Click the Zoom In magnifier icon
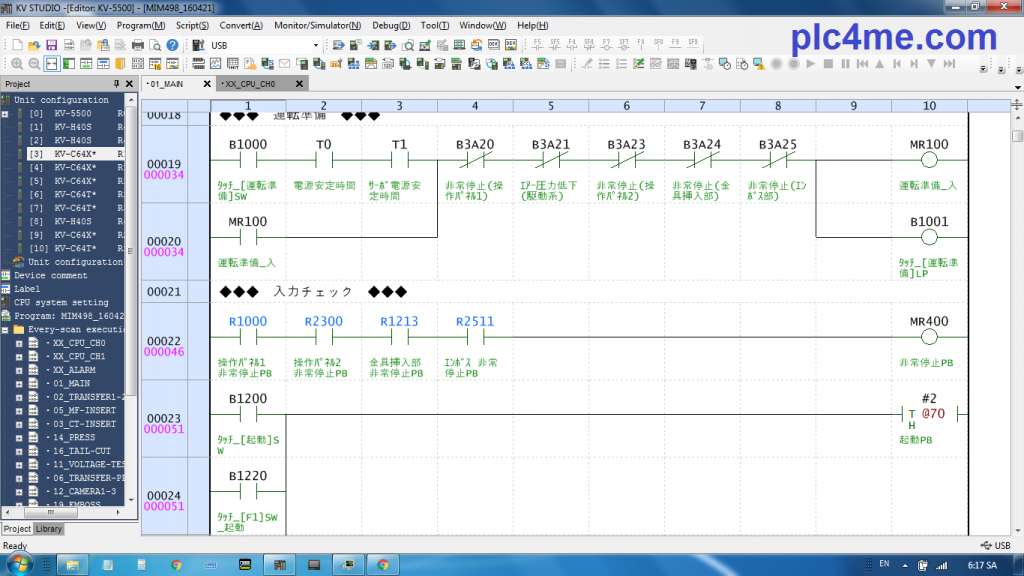Screen dimensions: 1024x576 (17, 64)
